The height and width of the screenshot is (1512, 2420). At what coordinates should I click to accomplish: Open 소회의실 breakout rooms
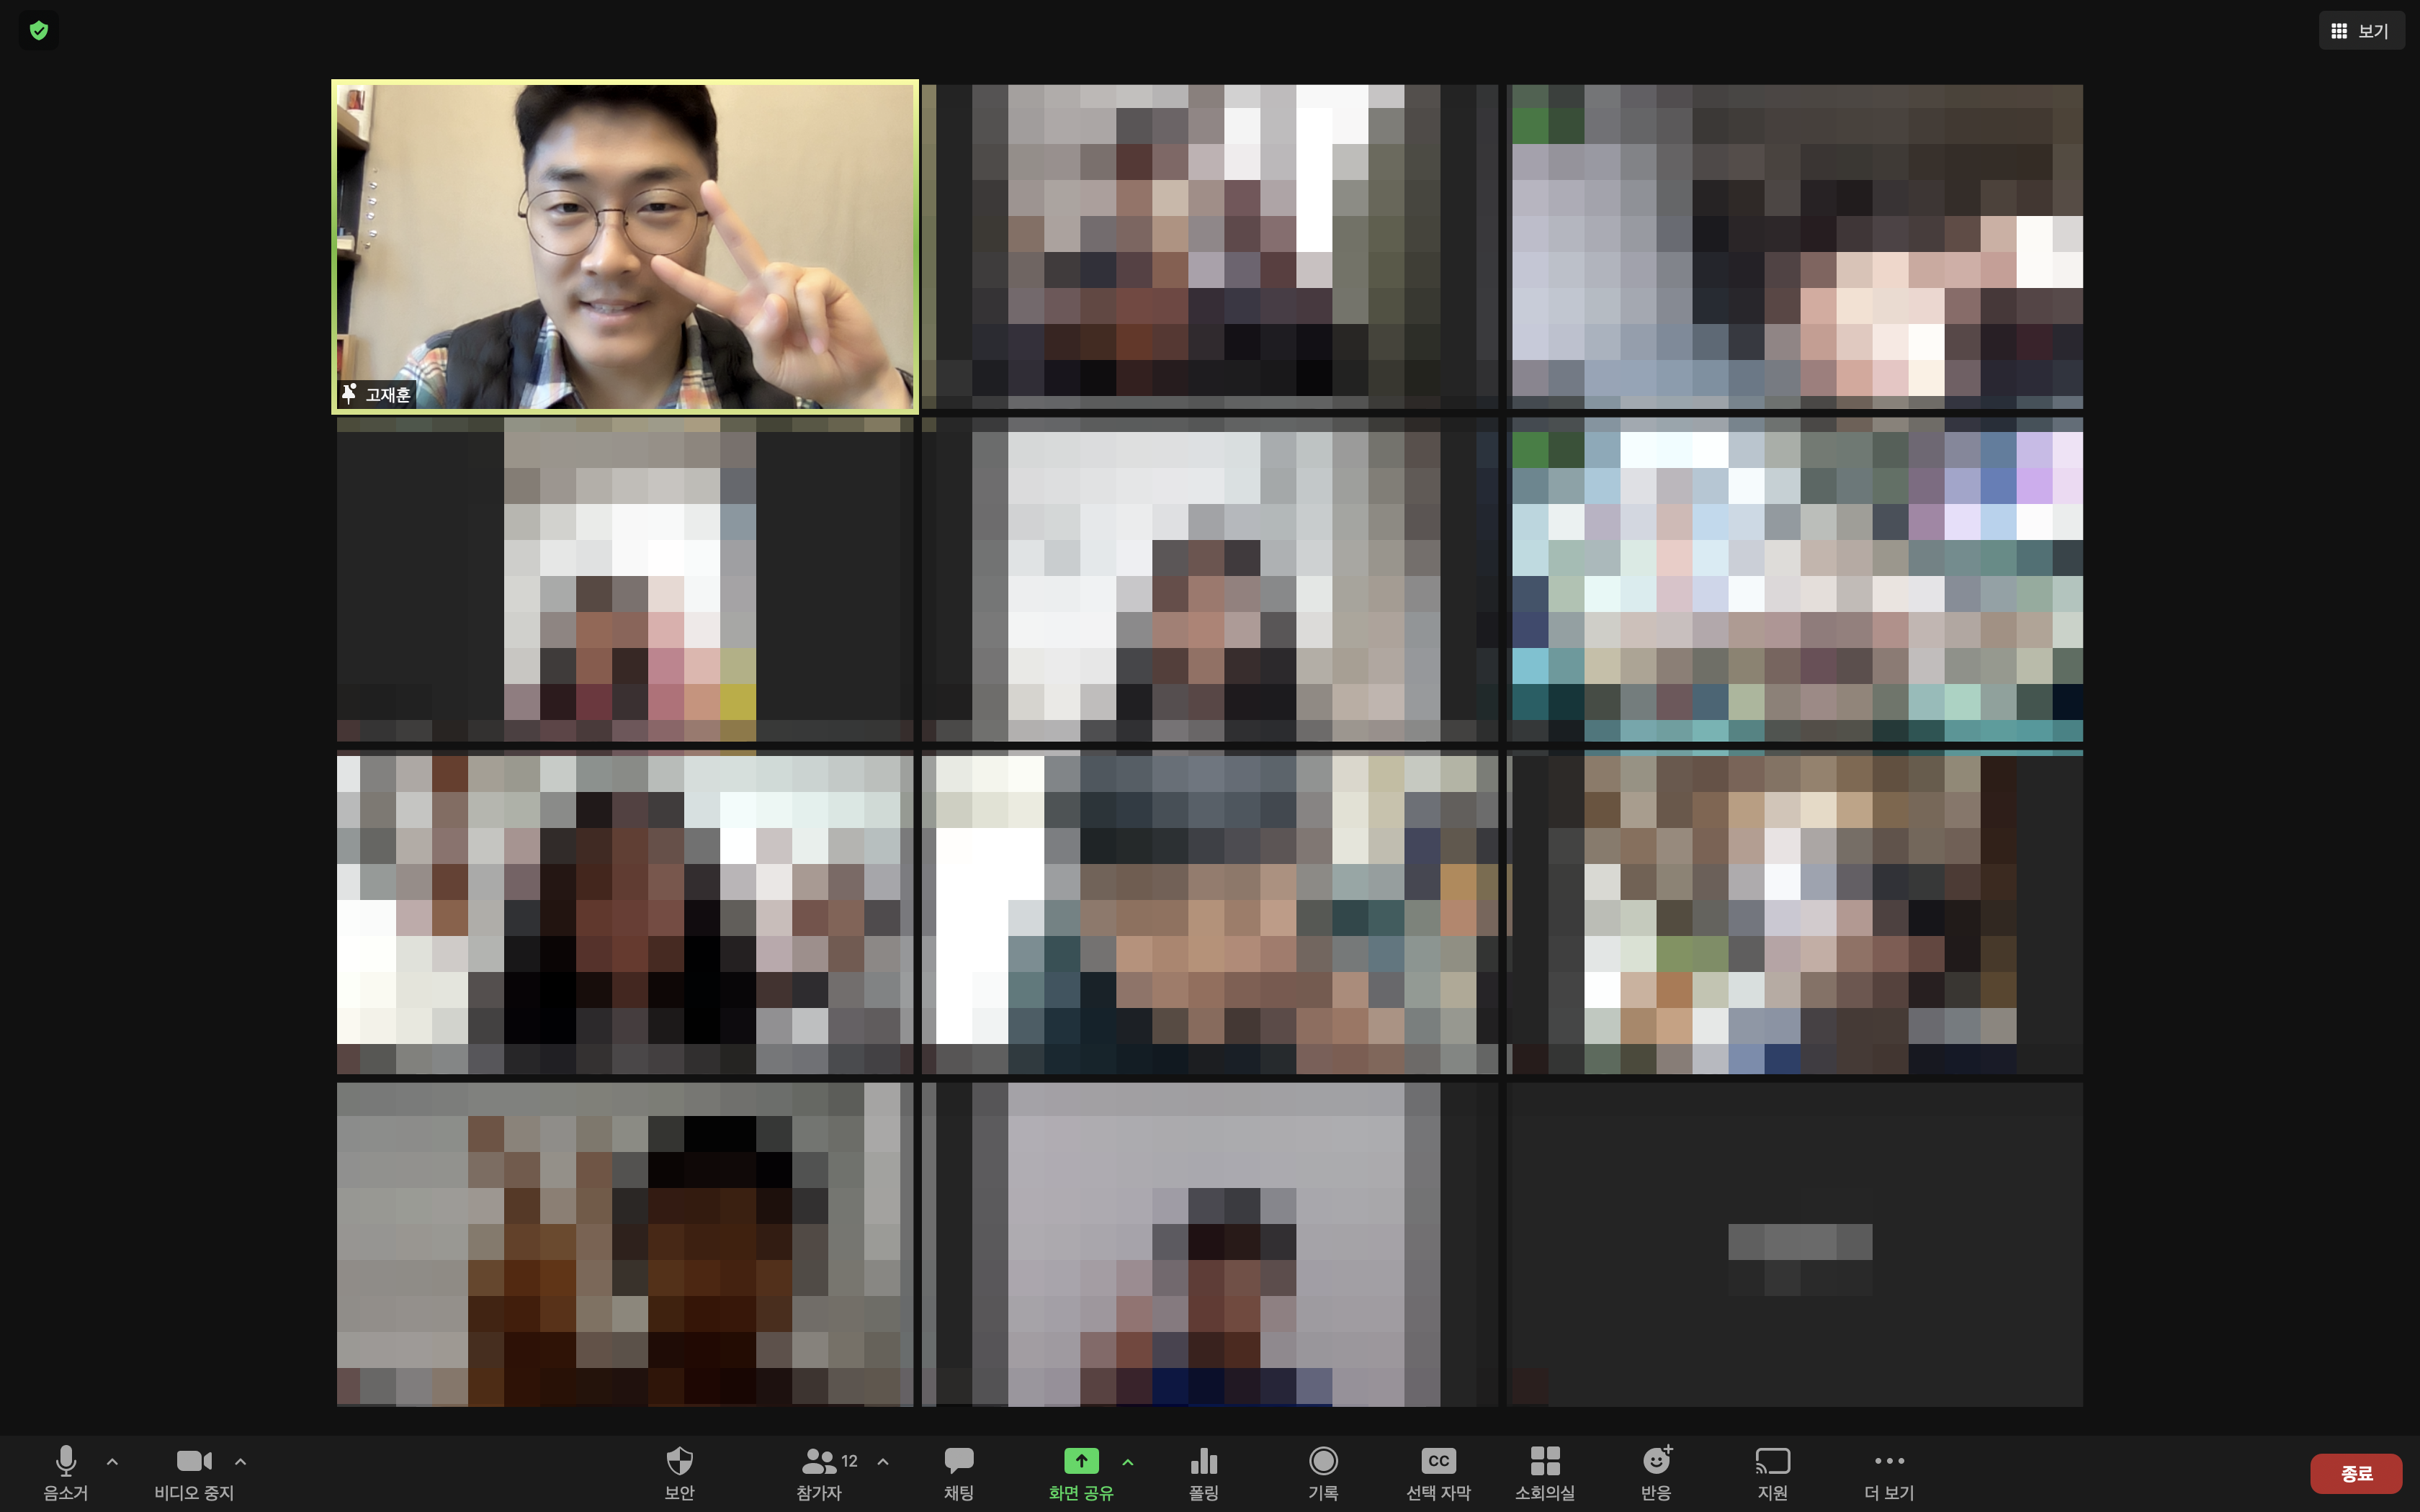pos(1544,1471)
